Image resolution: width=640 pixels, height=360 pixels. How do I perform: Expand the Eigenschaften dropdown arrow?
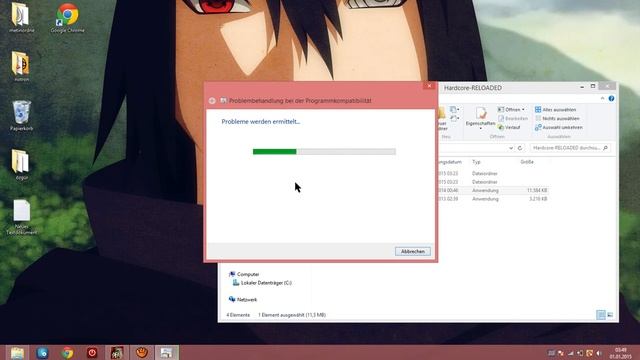(x=480, y=129)
